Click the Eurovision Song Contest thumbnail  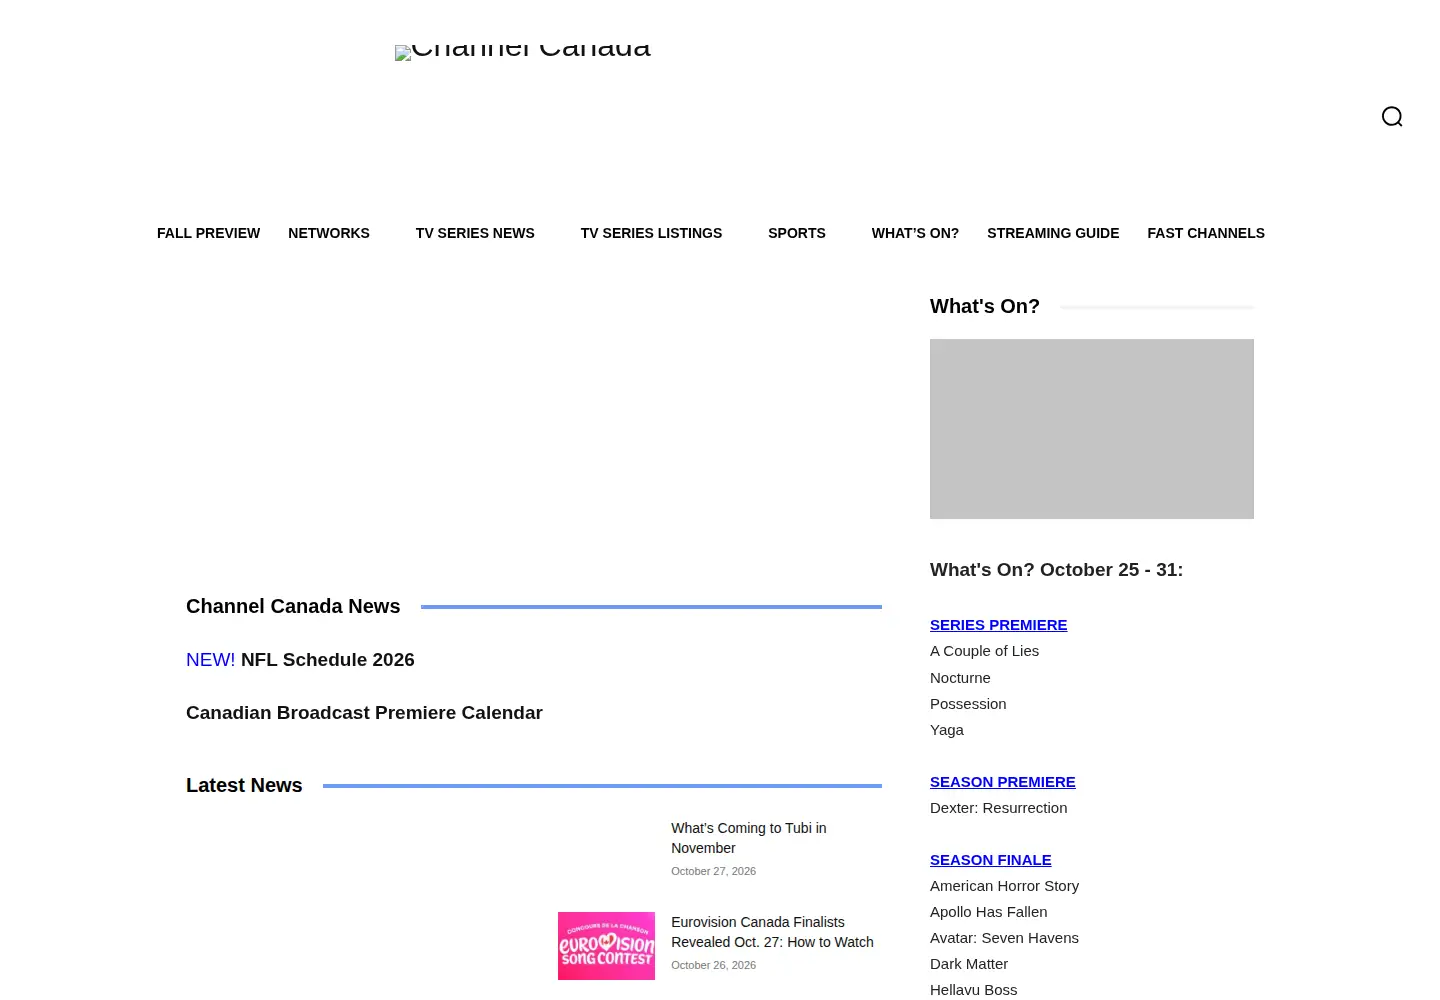point(606,946)
